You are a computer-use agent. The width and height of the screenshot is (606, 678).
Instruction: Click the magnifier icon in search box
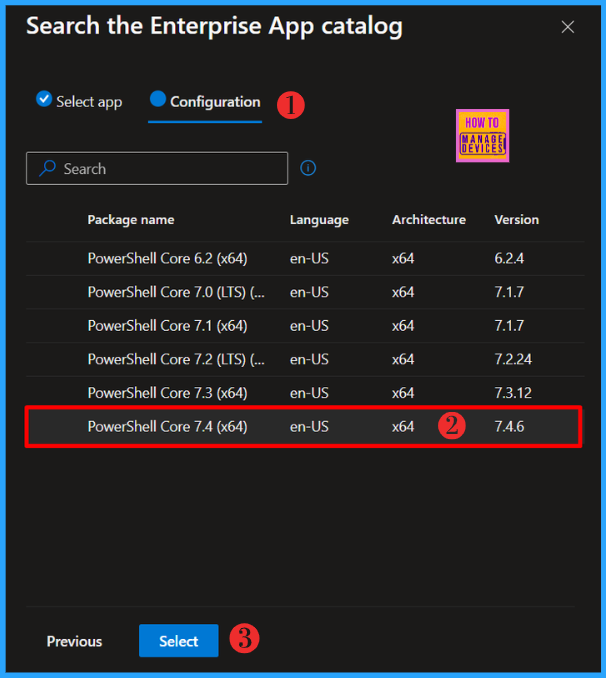tap(48, 169)
